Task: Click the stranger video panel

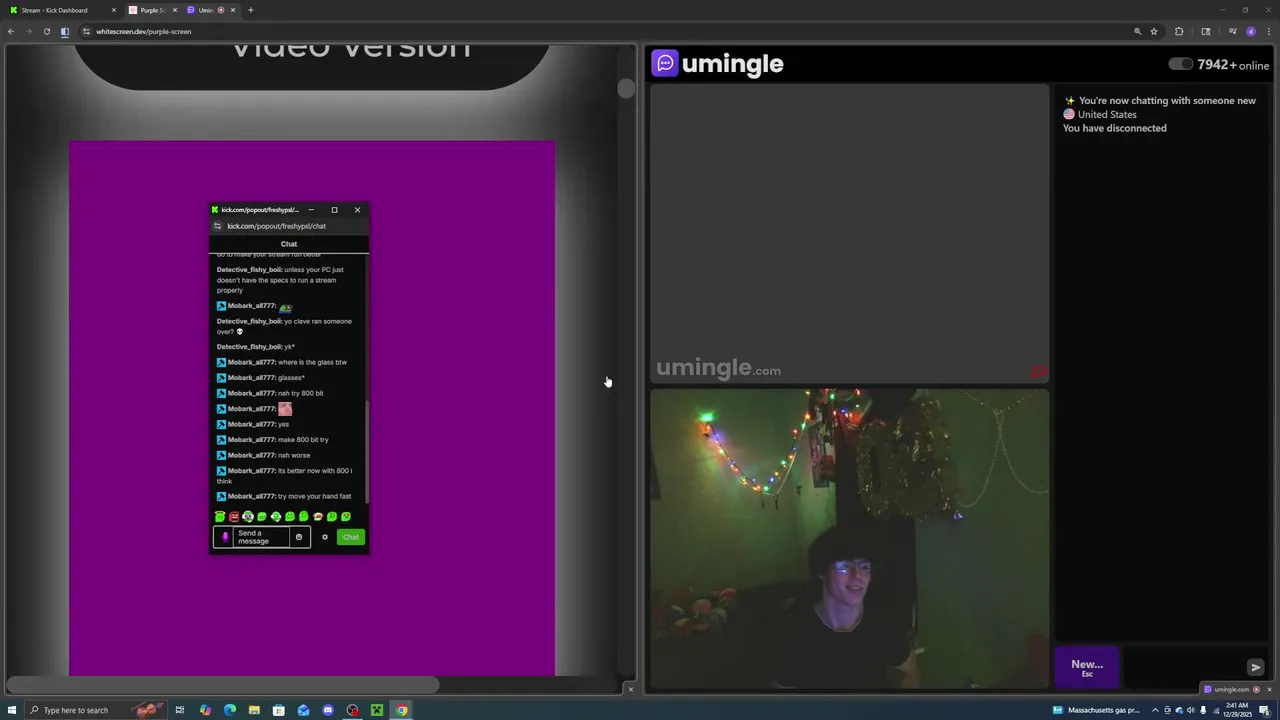Action: 849,234
